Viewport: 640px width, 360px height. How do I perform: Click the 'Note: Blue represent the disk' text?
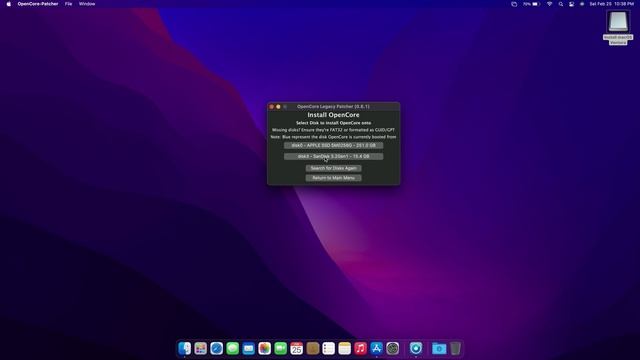pos(333,137)
